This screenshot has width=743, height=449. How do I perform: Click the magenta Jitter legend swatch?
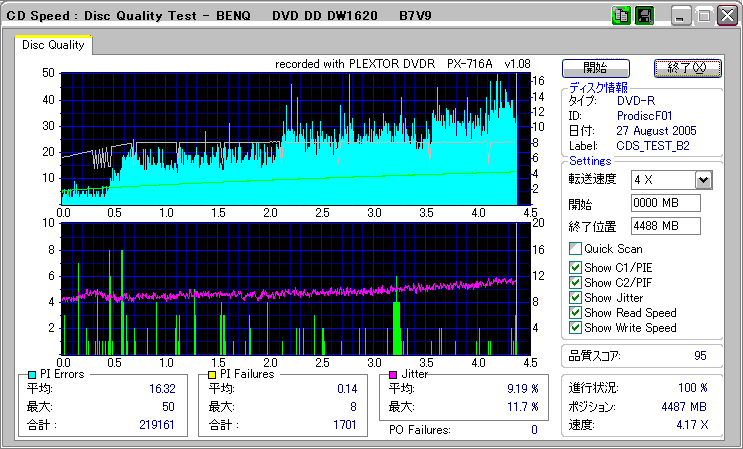tap(394, 374)
